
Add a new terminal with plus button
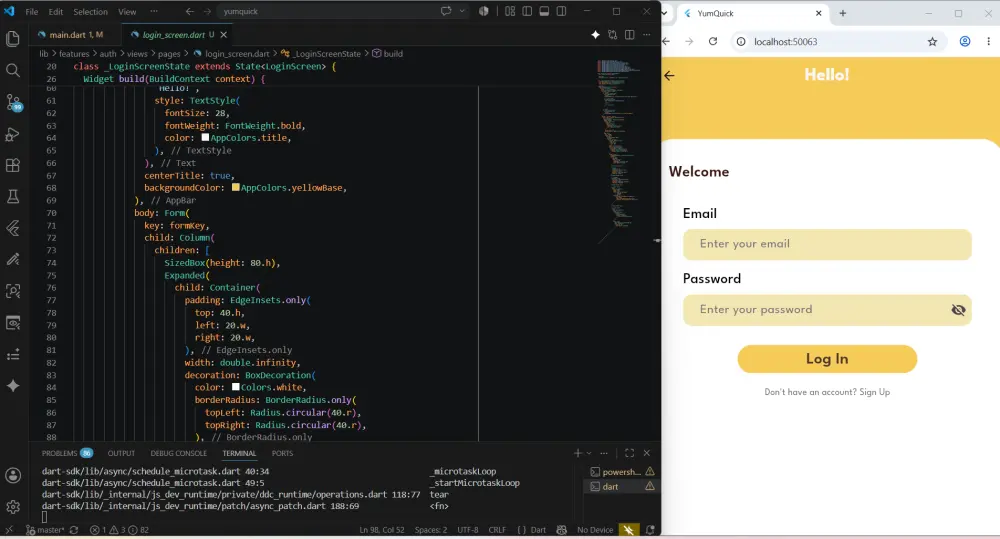coord(578,453)
